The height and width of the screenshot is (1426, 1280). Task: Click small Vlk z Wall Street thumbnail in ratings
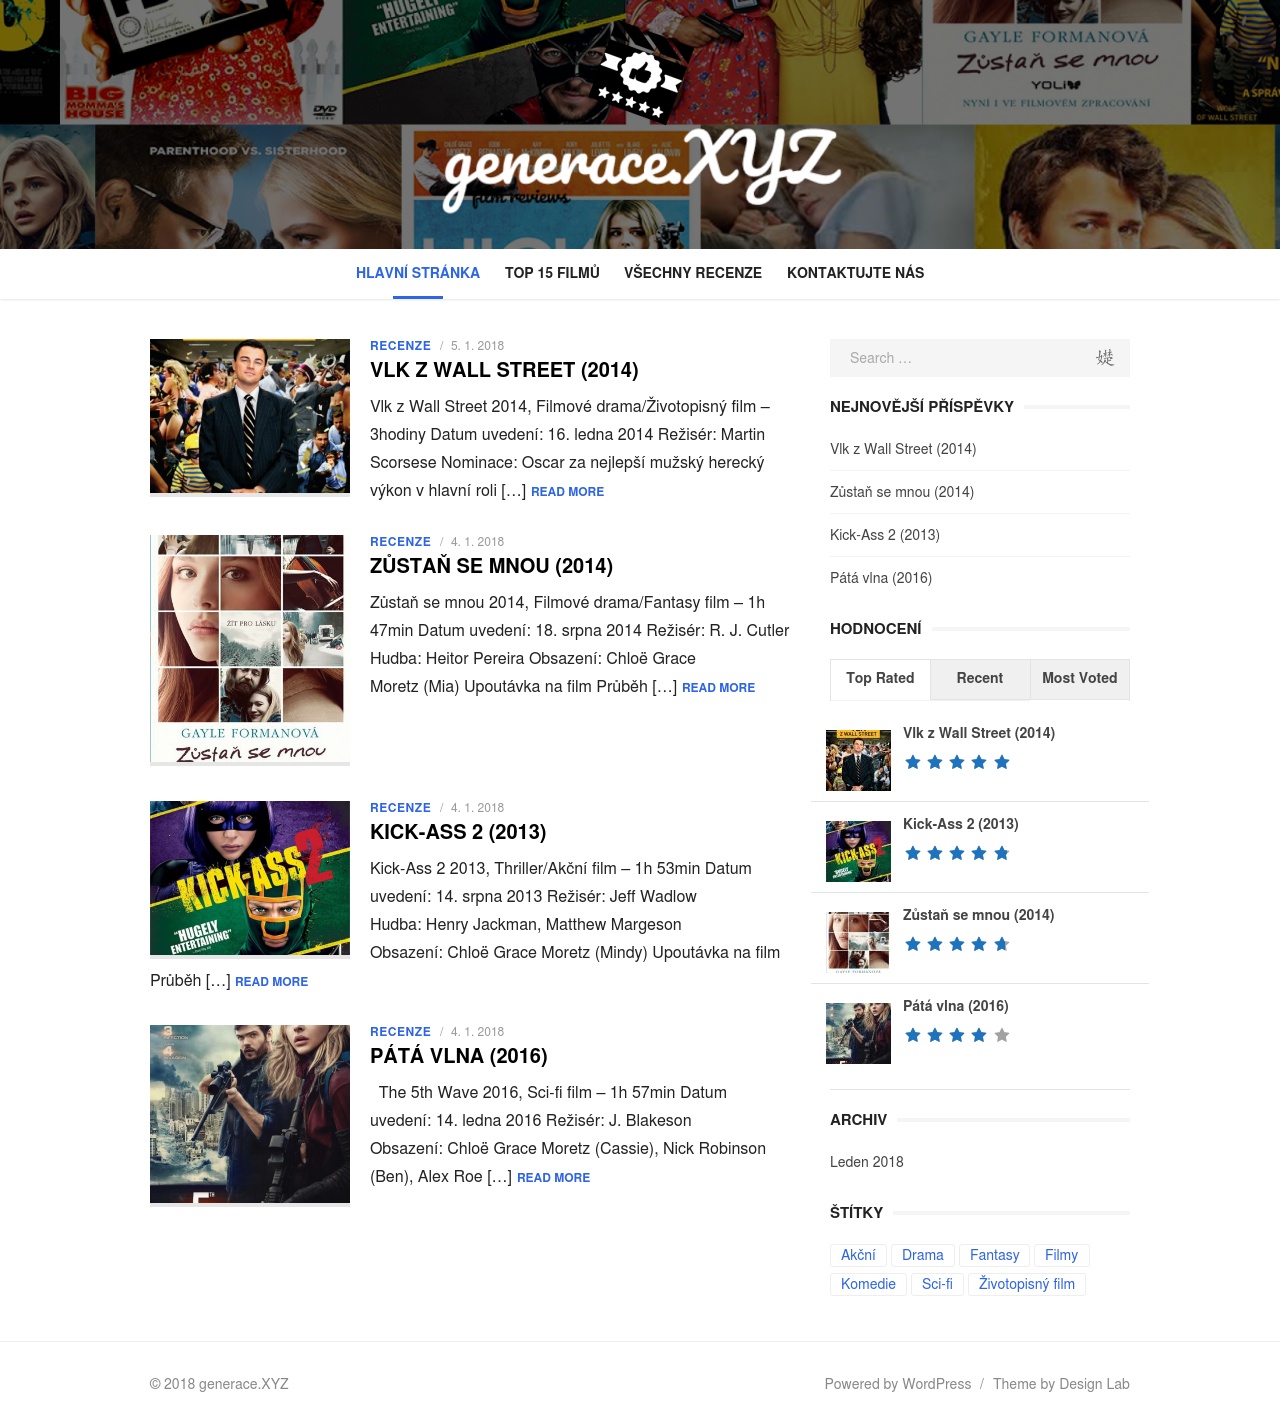[858, 760]
